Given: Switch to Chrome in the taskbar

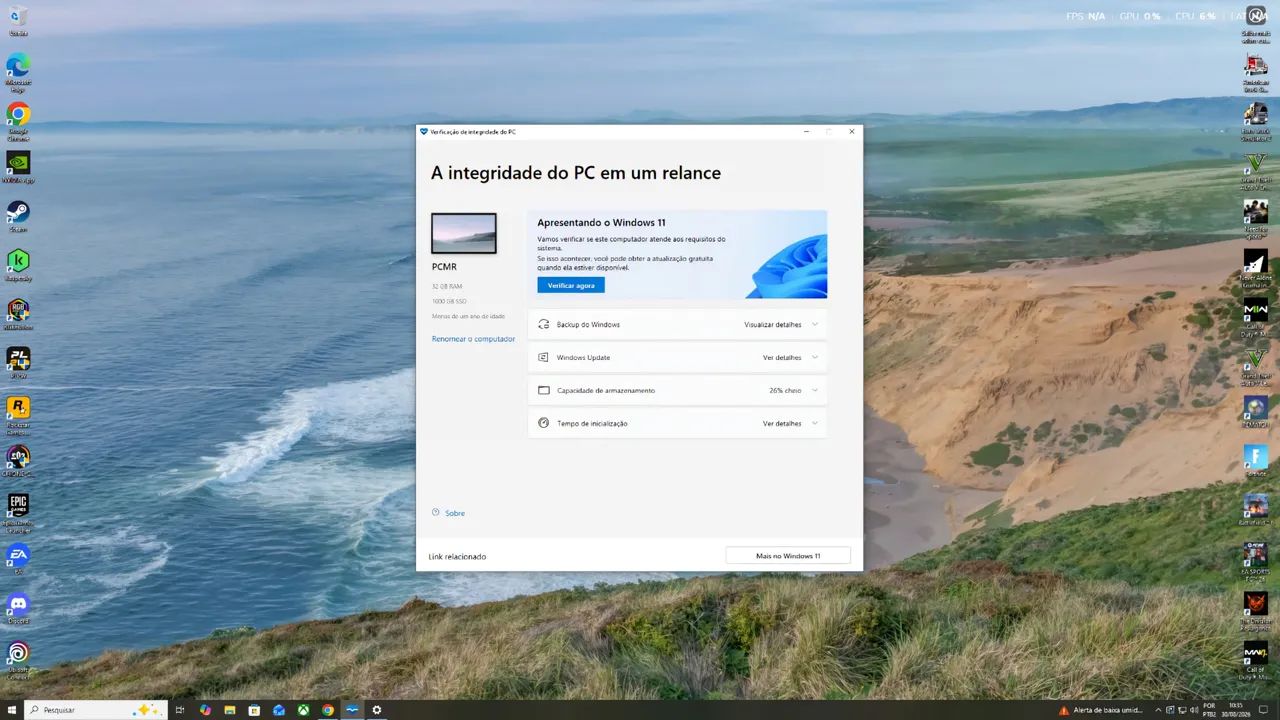Looking at the screenshot, I should point(328,709).
